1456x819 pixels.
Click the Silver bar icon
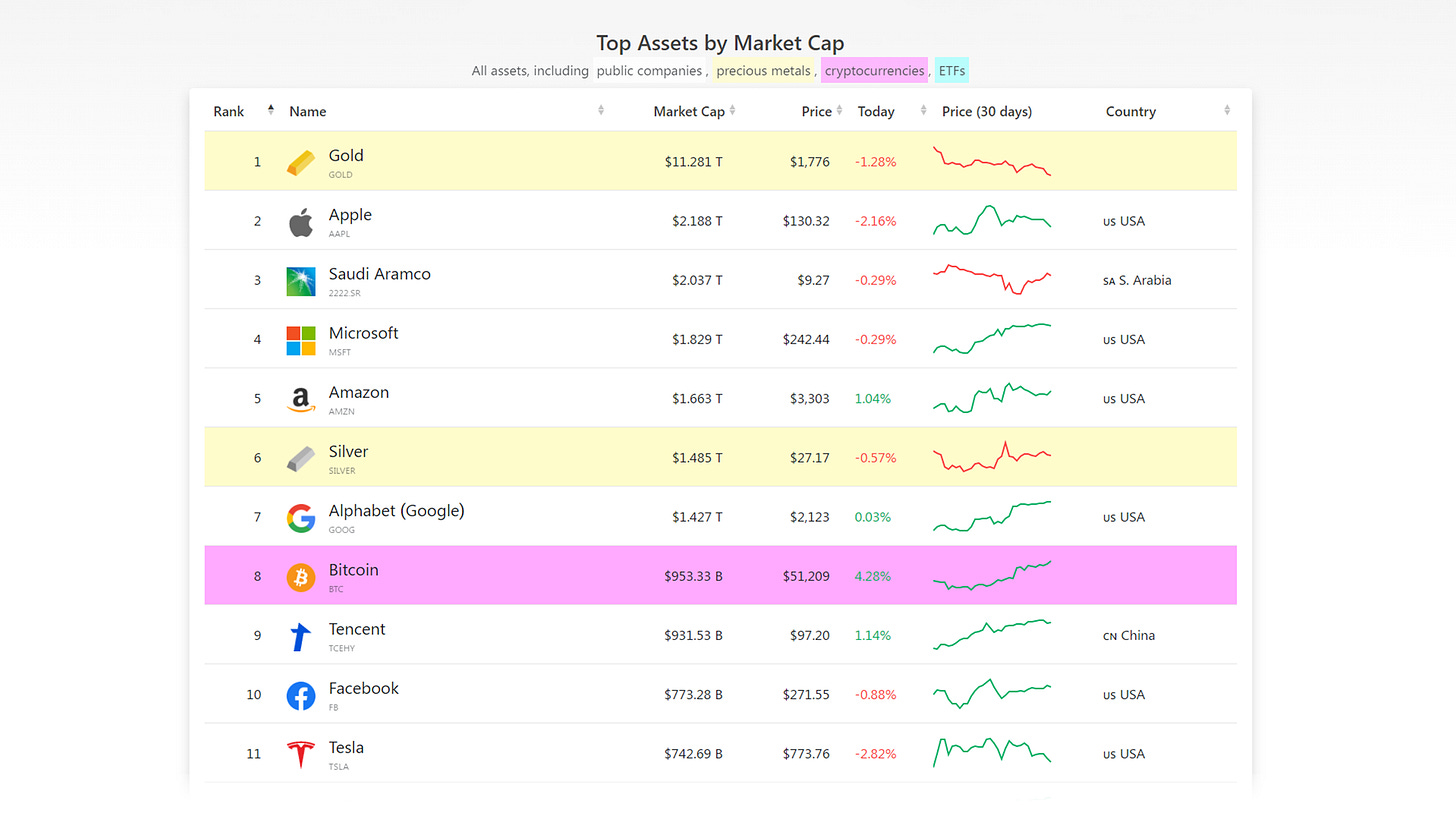300,459
